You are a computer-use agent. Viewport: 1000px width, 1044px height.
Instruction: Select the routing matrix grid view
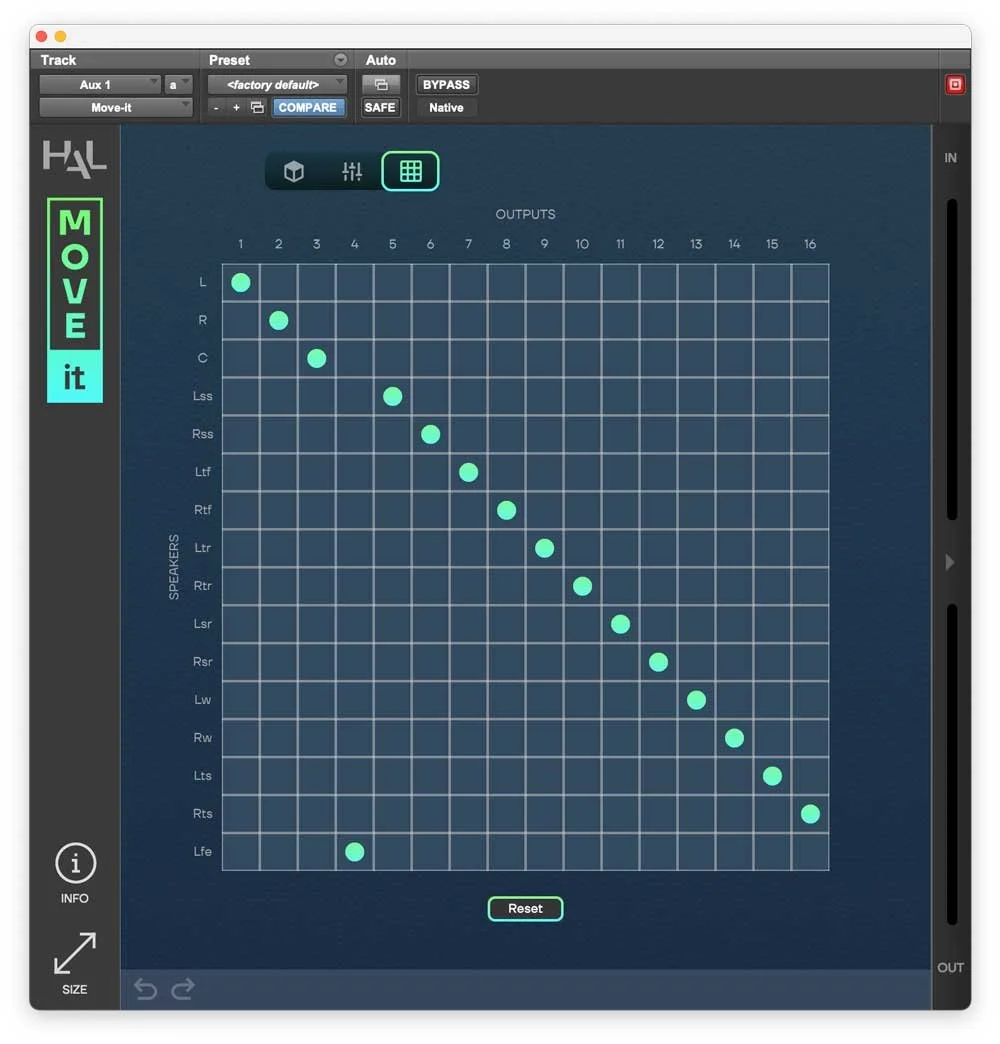tap(410, 171)
